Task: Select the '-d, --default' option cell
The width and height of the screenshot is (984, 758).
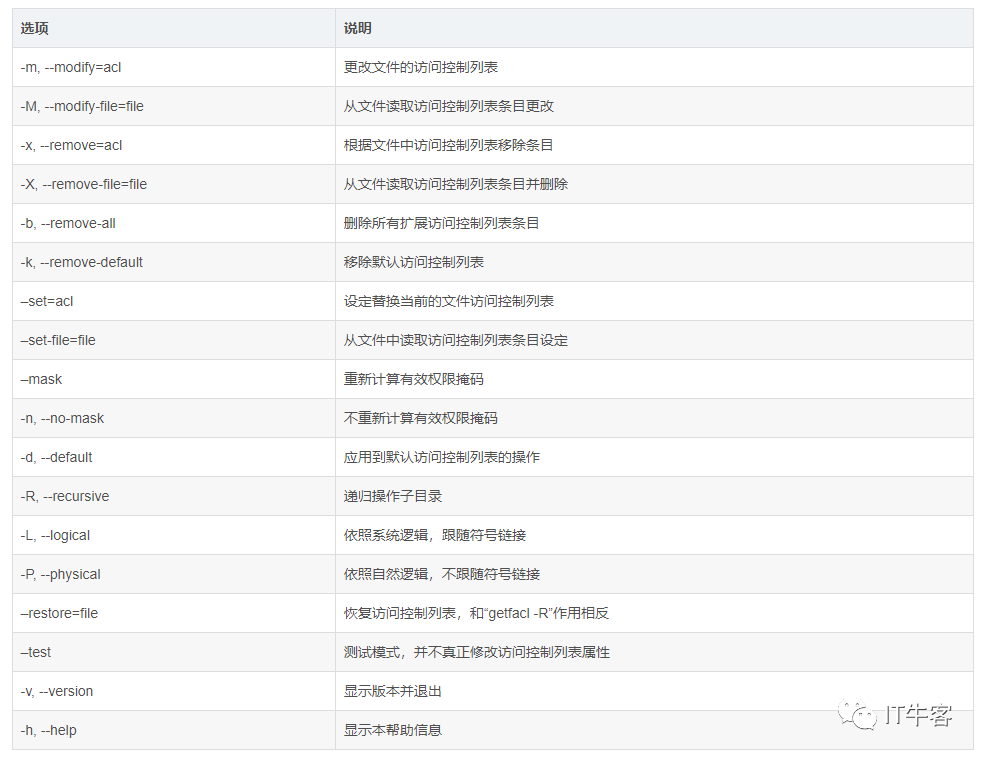Action: [174, 457]
